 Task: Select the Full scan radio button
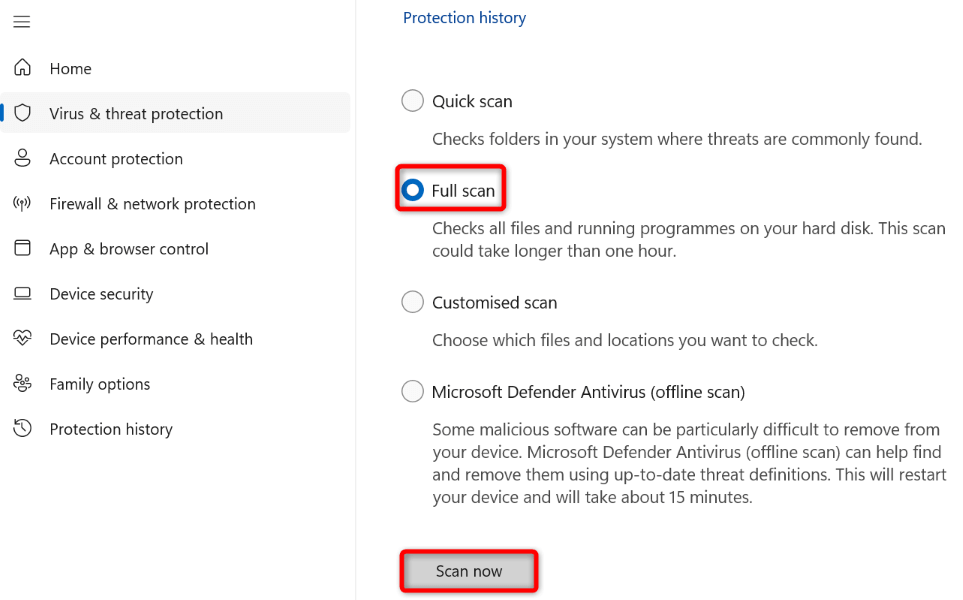coord(412,190)
